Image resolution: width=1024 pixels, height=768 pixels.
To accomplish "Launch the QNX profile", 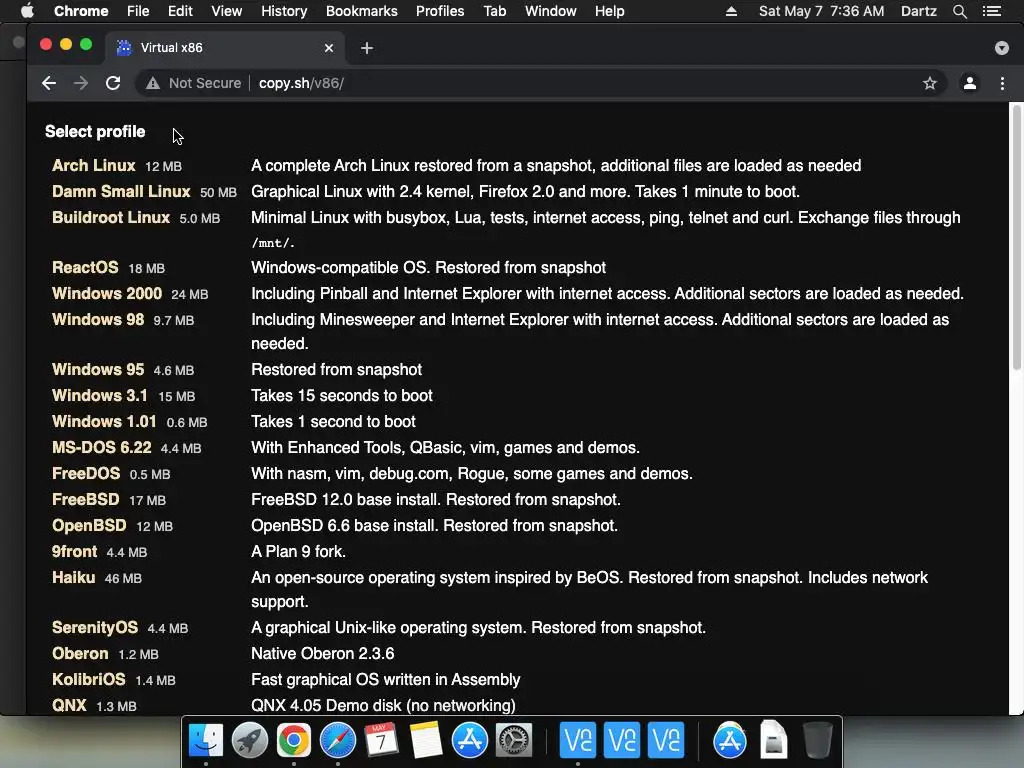I will point(69,706).
